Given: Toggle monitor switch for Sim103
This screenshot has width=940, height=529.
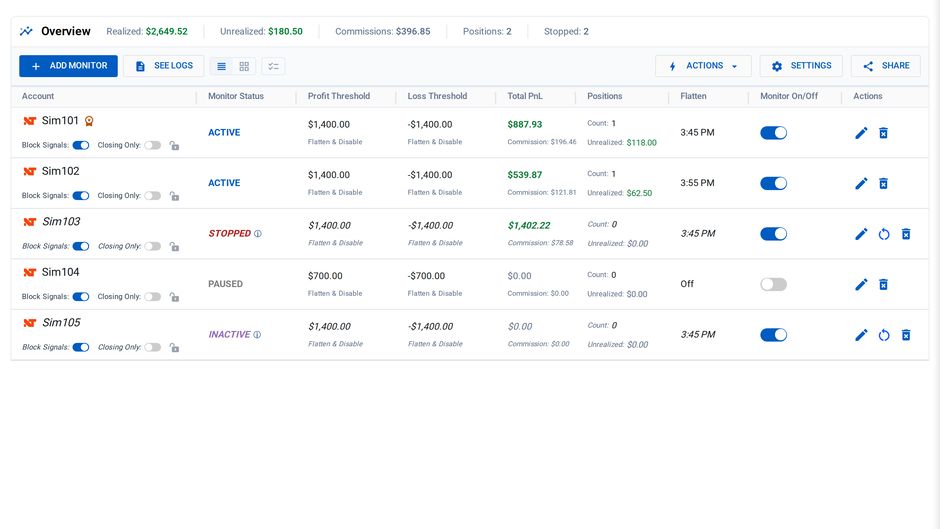Looking at the screenshot, I should pyautogui.click(x=773, y=234).
